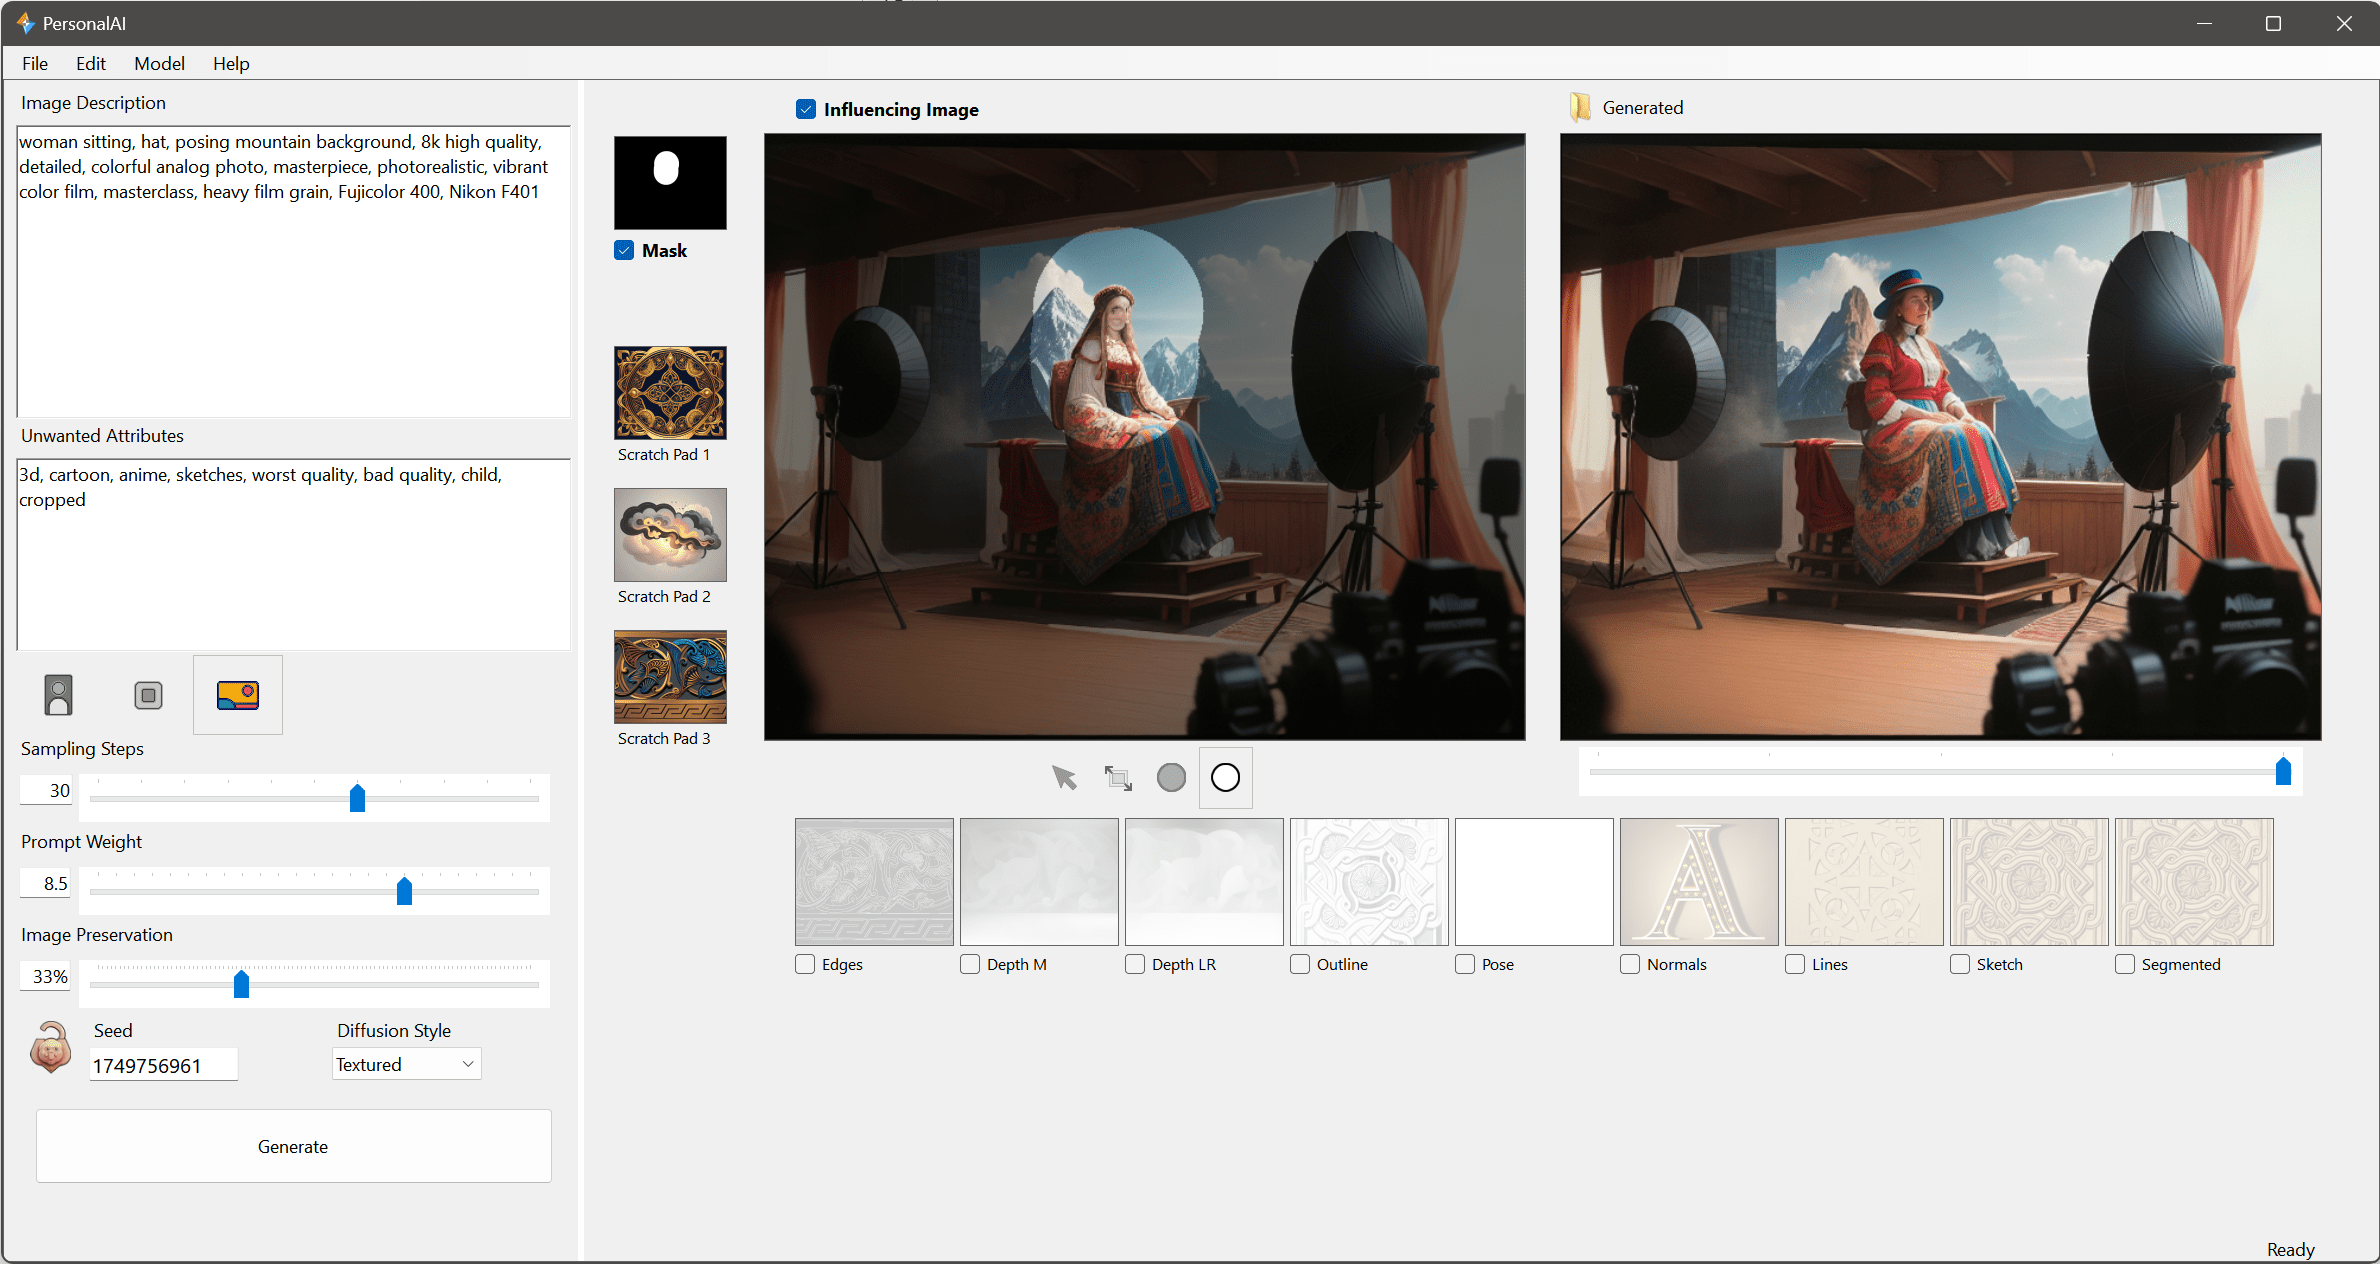
Task: Click the gray rounded square mode icon
Action: click(148, 695)
